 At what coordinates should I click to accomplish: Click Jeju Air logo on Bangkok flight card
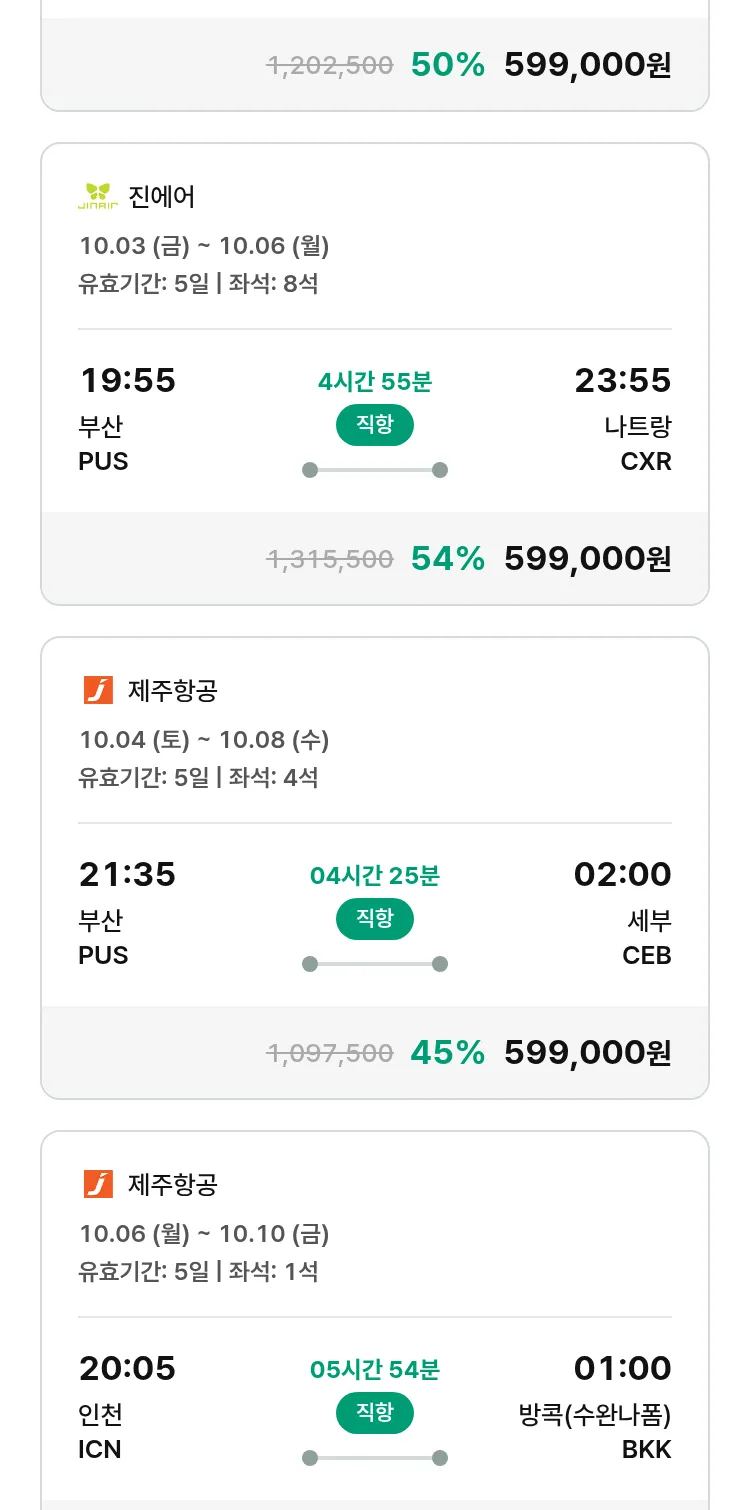coord(98,1184)
